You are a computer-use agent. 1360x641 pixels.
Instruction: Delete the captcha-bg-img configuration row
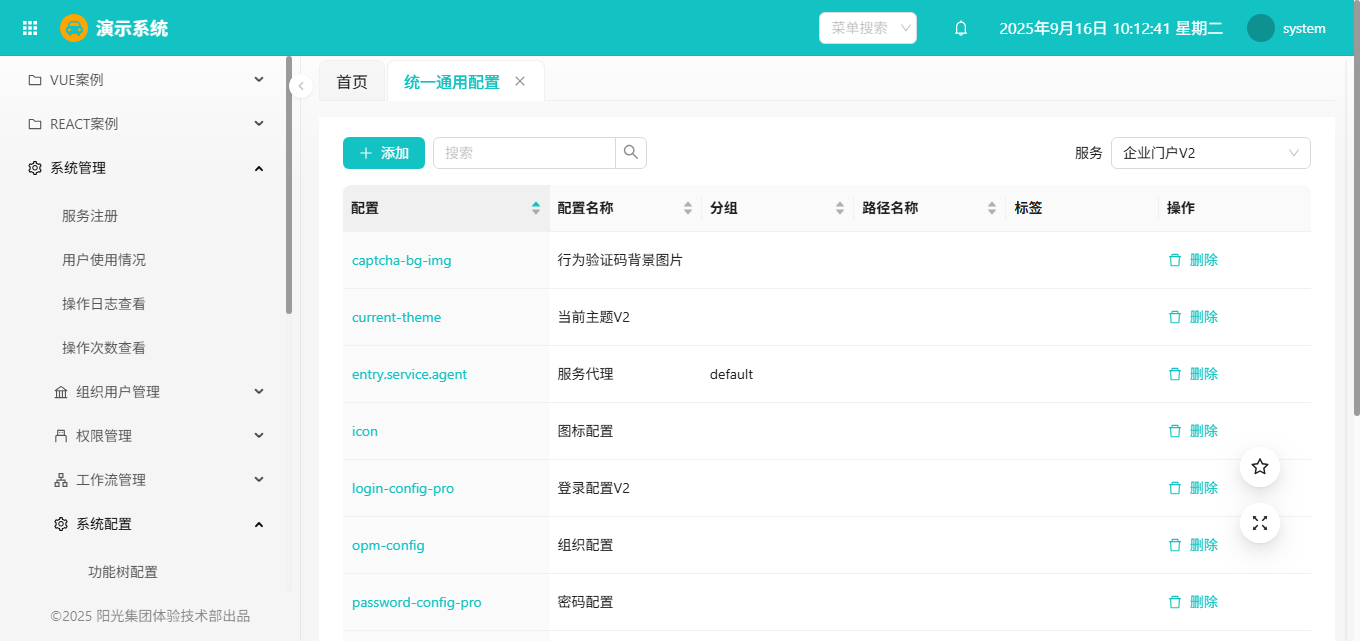(x=1193, y=260)
